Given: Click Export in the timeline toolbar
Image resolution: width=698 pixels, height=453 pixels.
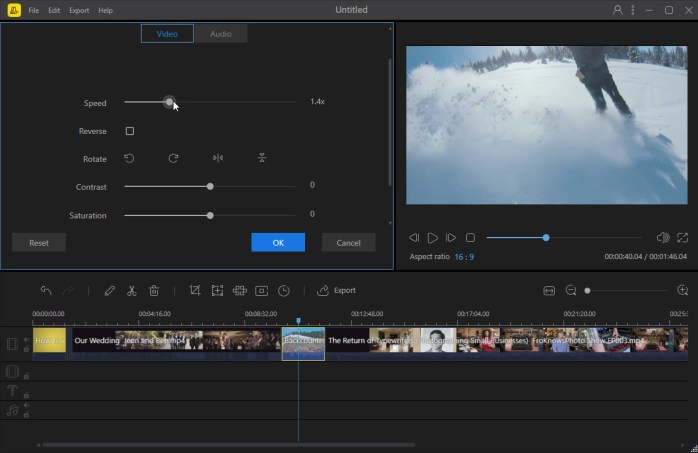Looking at the screenshot, I should point(336,291).
